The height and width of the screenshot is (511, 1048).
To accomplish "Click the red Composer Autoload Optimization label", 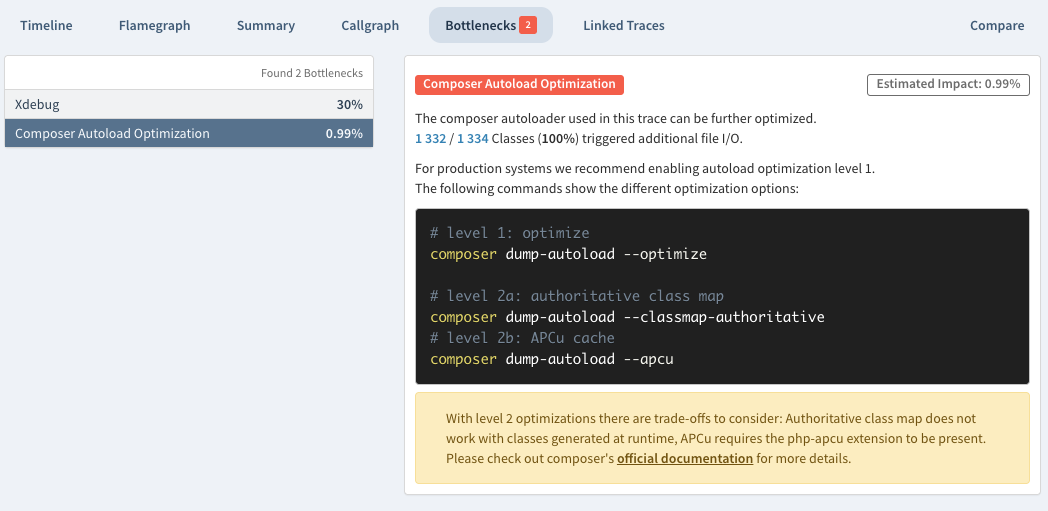I will tap(519, 84).
